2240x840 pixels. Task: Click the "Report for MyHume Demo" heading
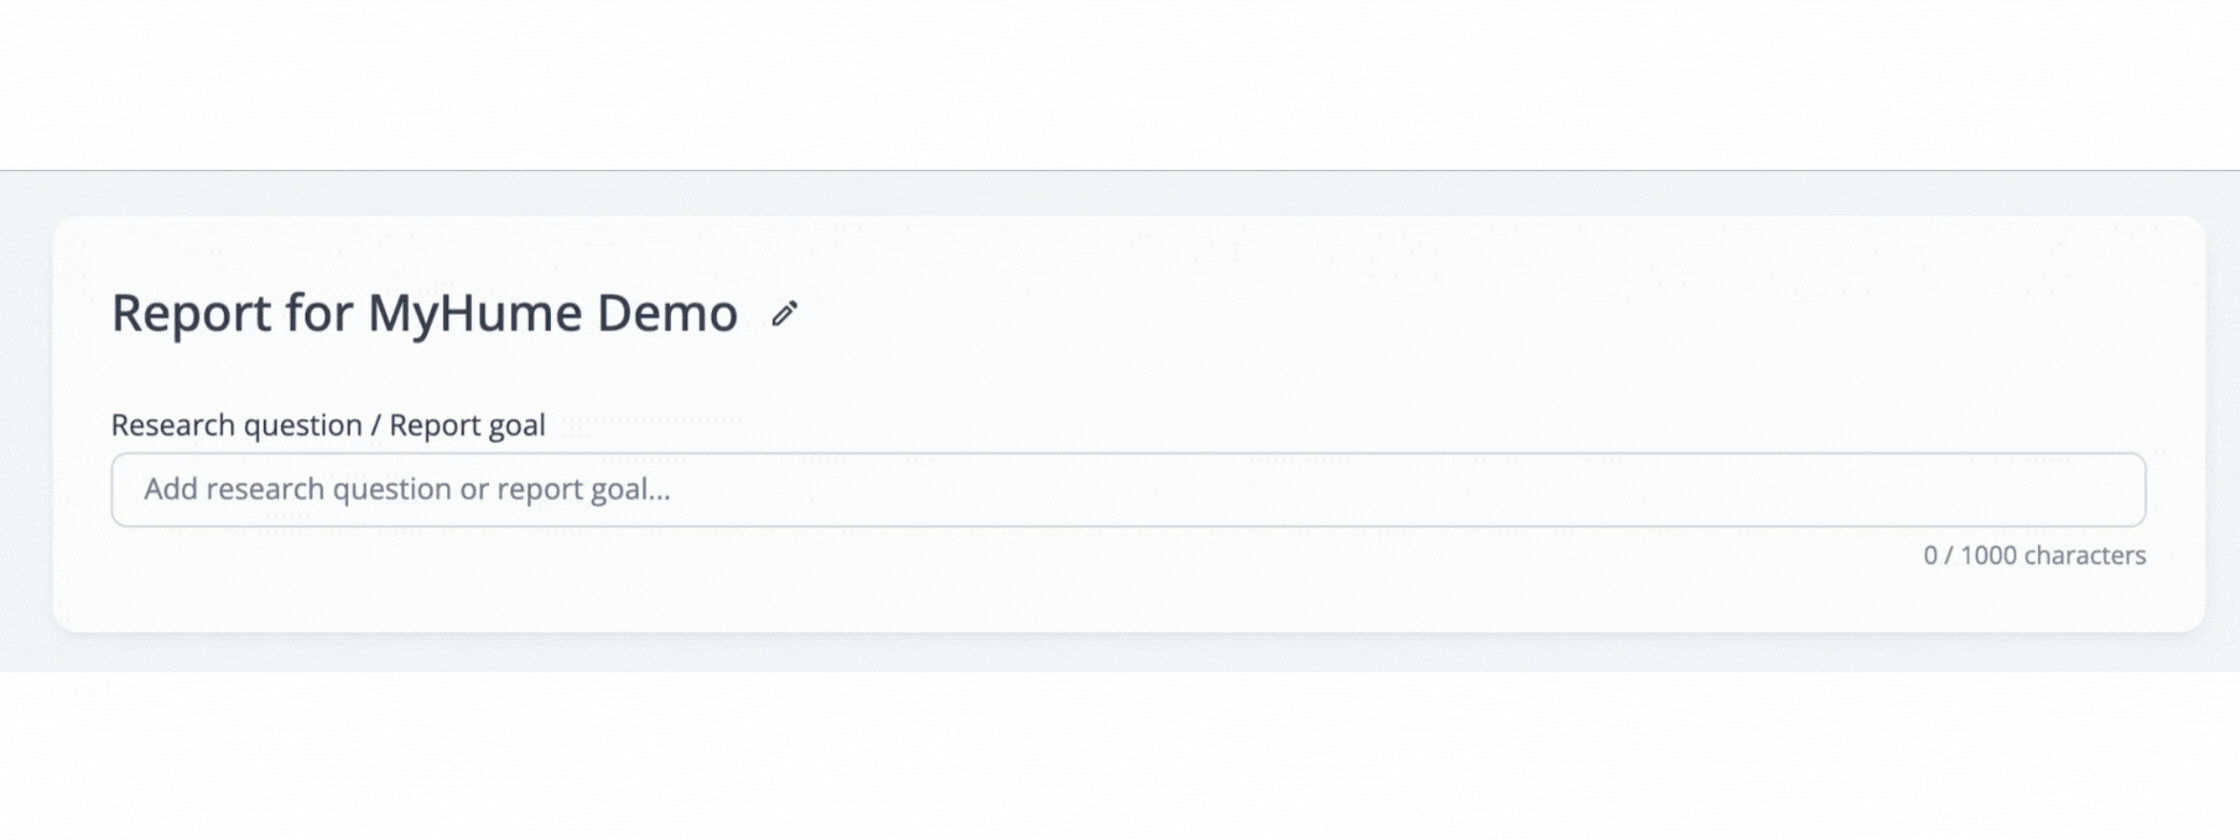(424, 313)
